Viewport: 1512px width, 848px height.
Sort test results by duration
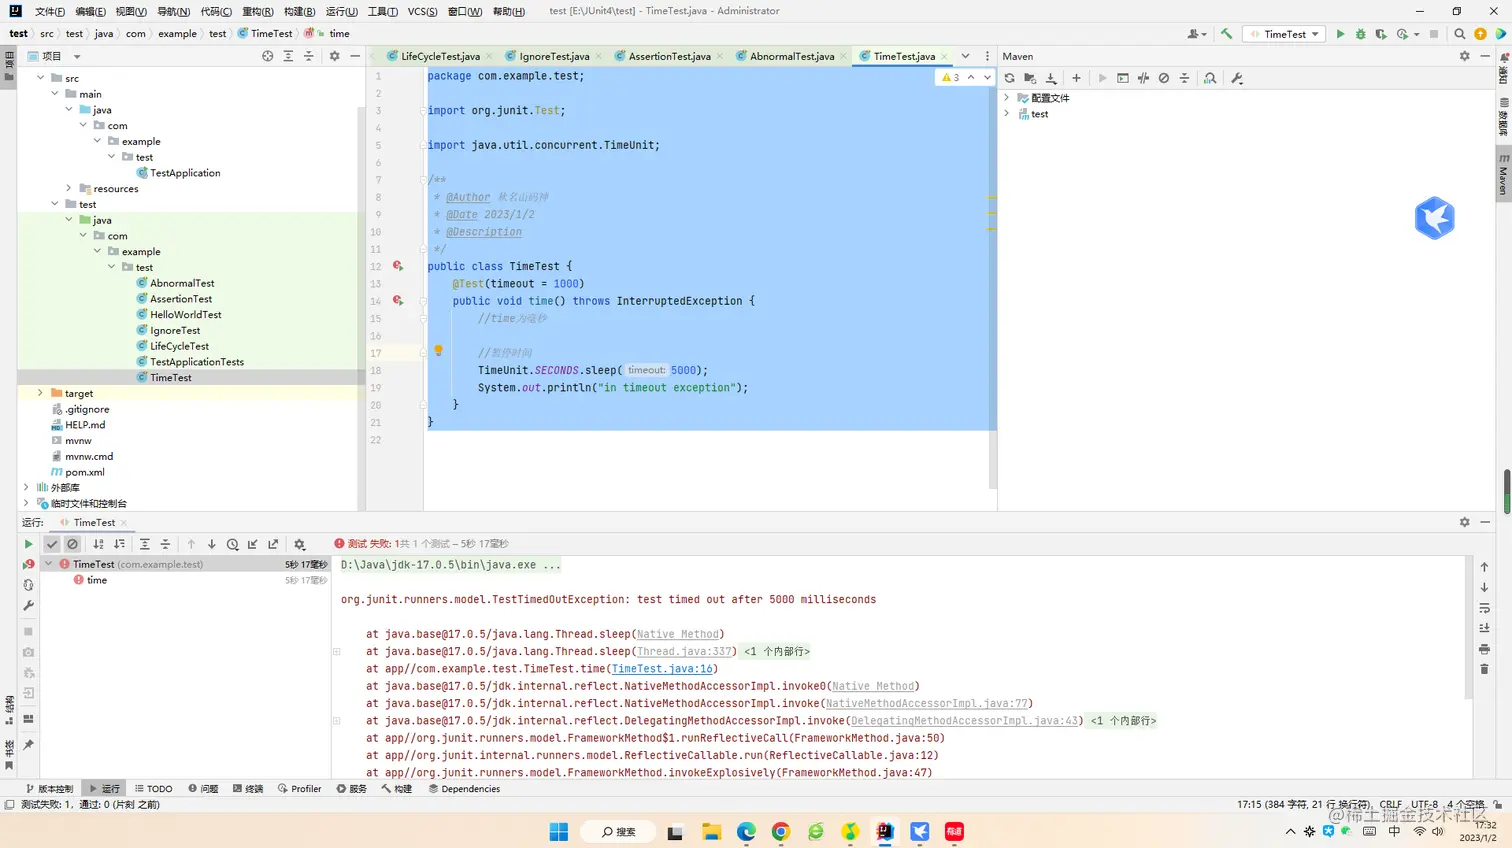coord(119,544)
